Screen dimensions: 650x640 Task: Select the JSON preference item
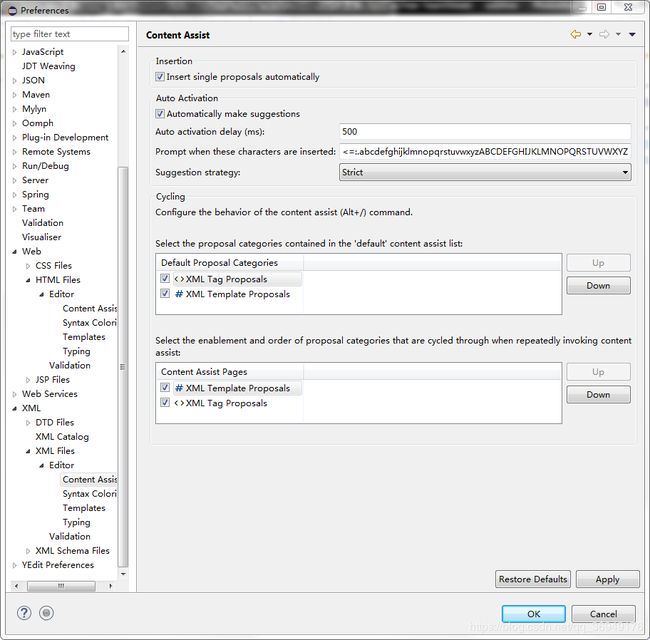[33, 80]
